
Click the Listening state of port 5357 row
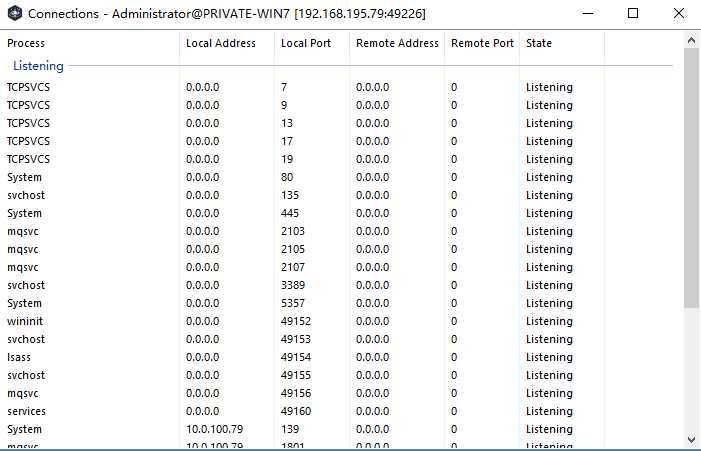tap(549, 303)
